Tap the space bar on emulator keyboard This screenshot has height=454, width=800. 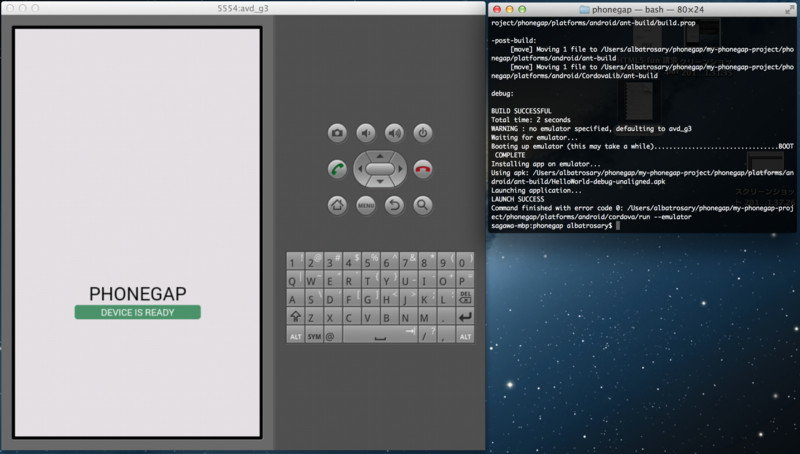pos(380,335)
